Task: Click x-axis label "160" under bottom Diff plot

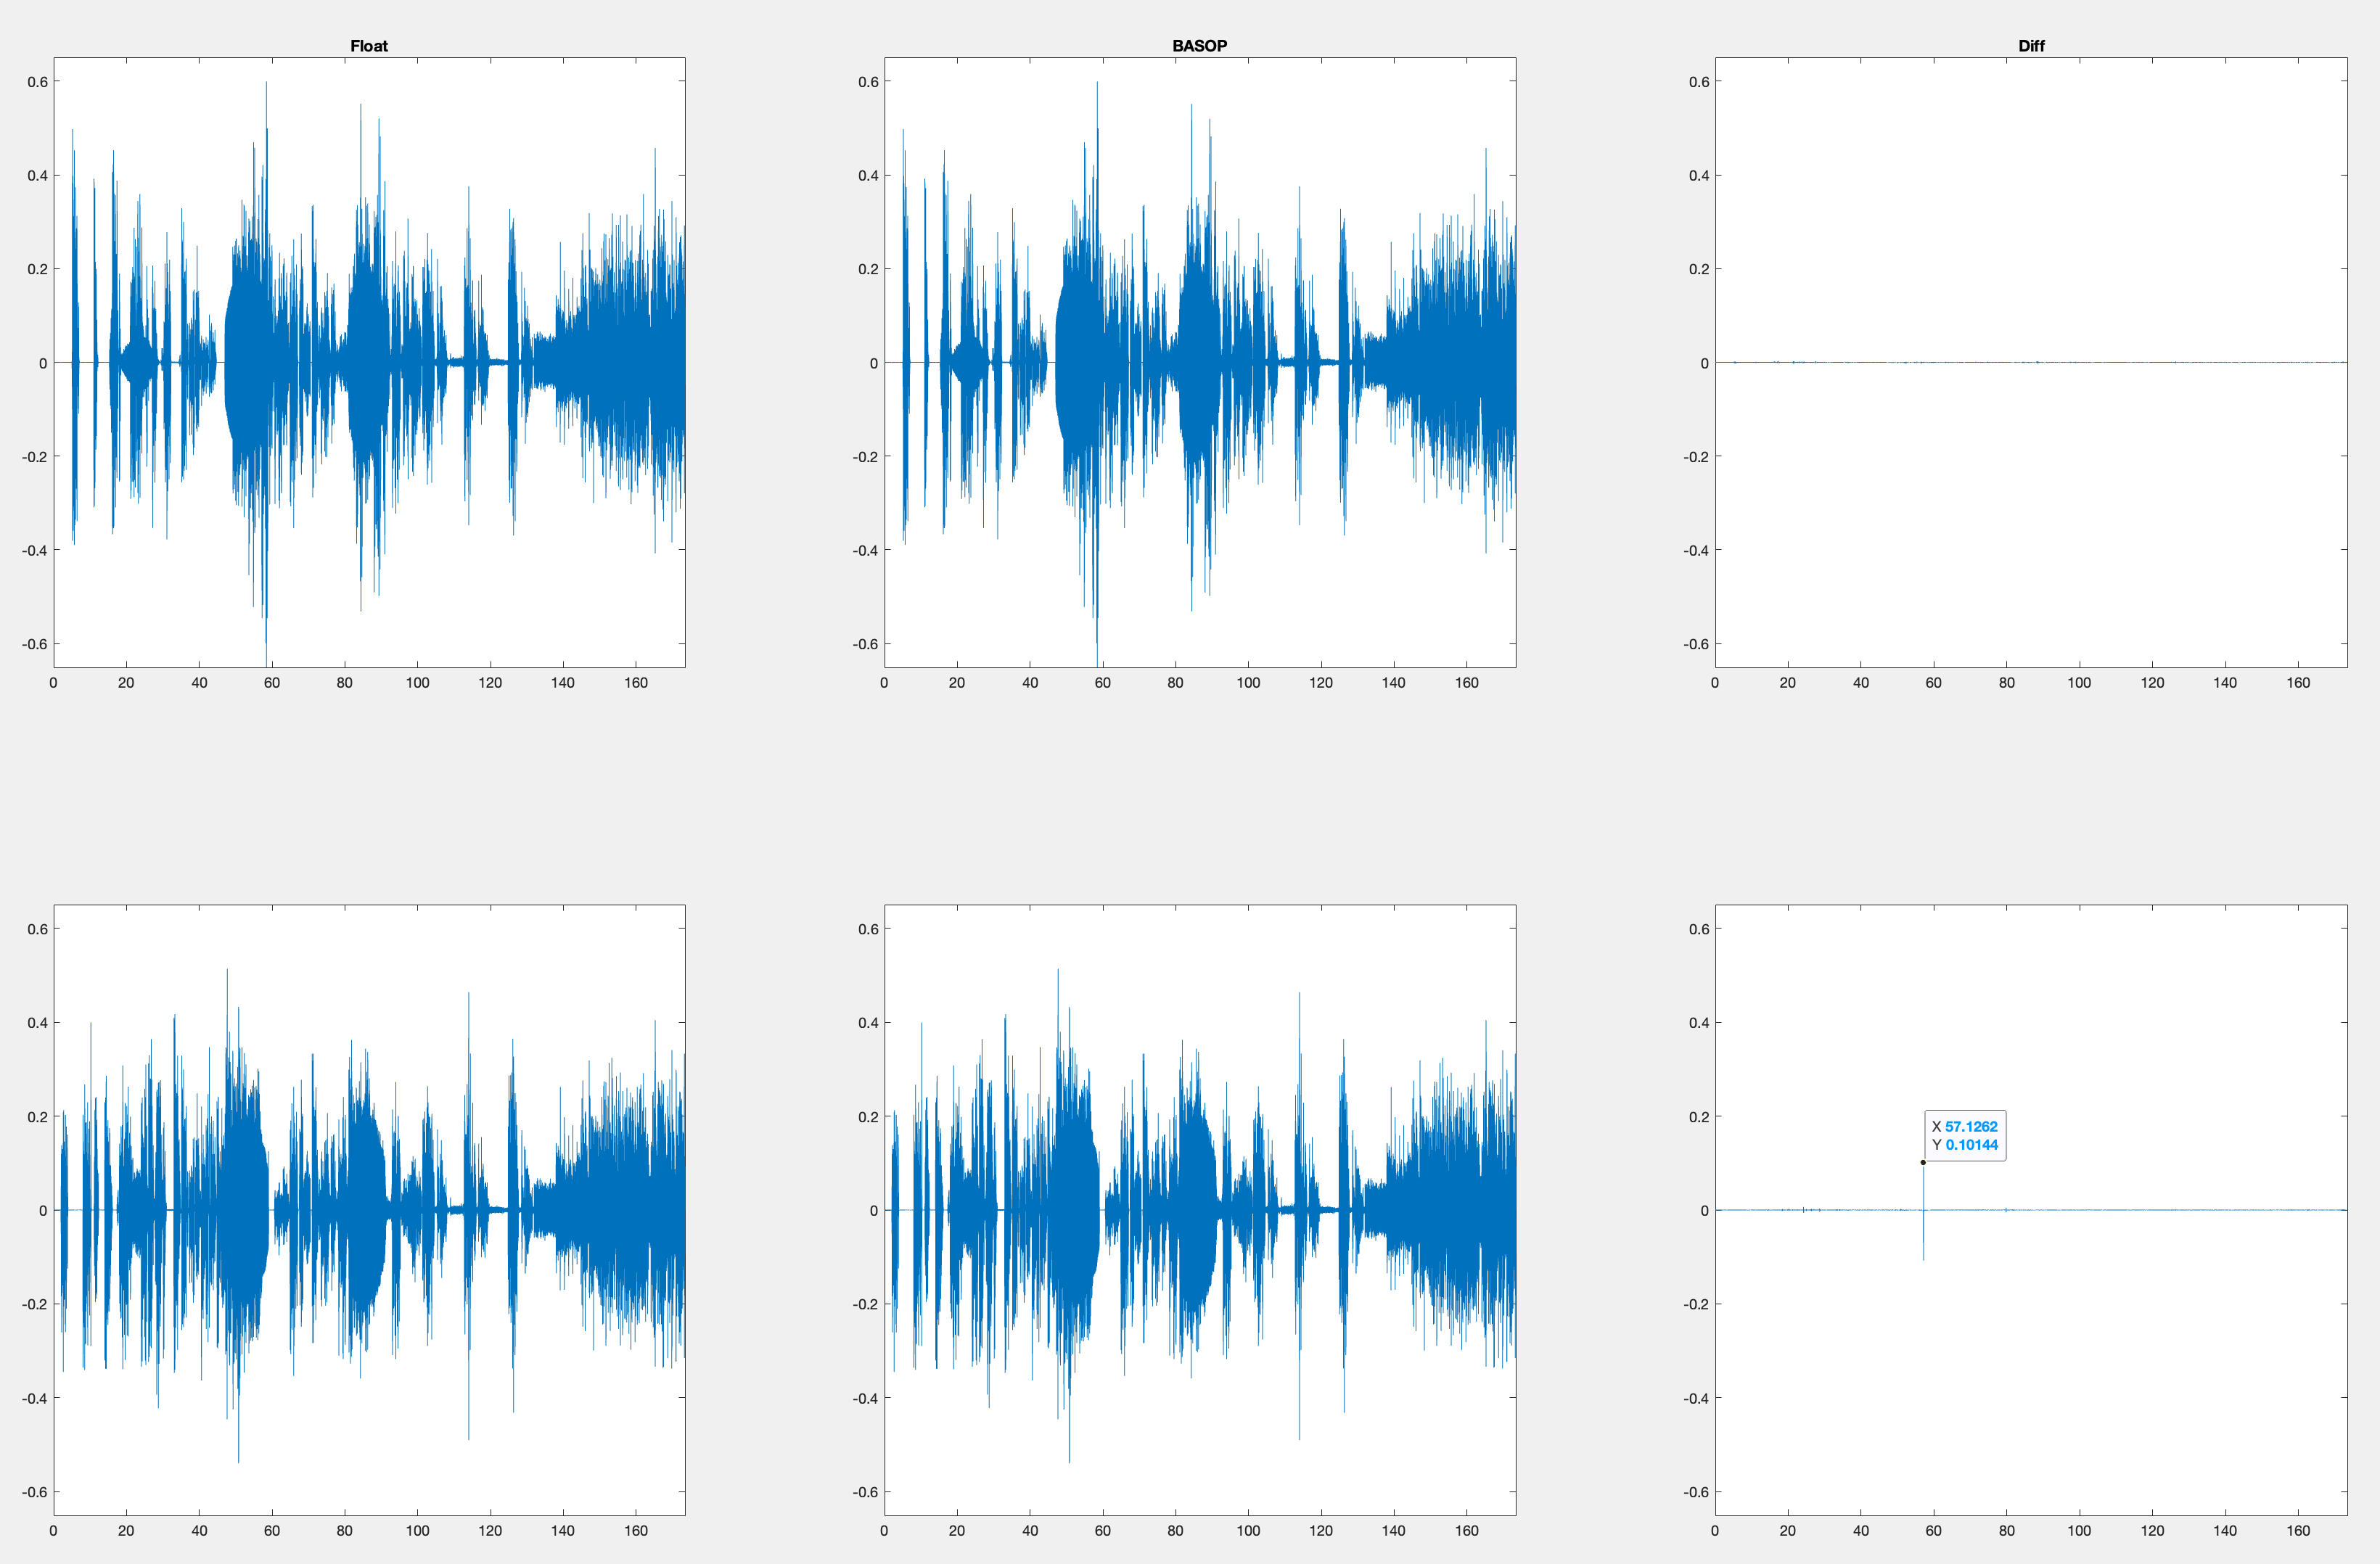Action: (x=2298, y=1530)
